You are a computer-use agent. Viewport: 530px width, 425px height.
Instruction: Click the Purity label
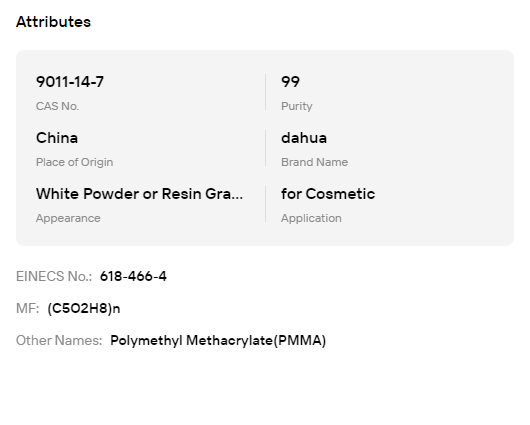(296, 106)
